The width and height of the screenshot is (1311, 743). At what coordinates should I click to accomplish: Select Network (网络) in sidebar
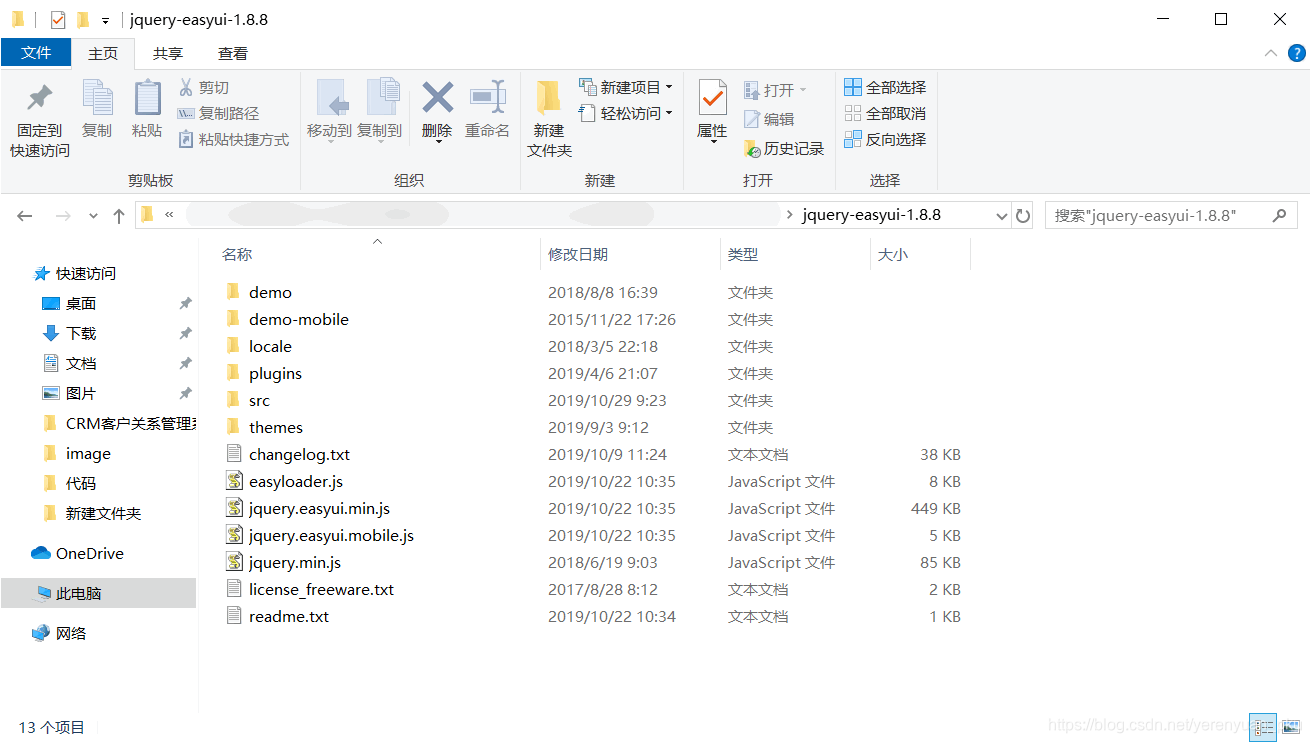pos(60,633)
